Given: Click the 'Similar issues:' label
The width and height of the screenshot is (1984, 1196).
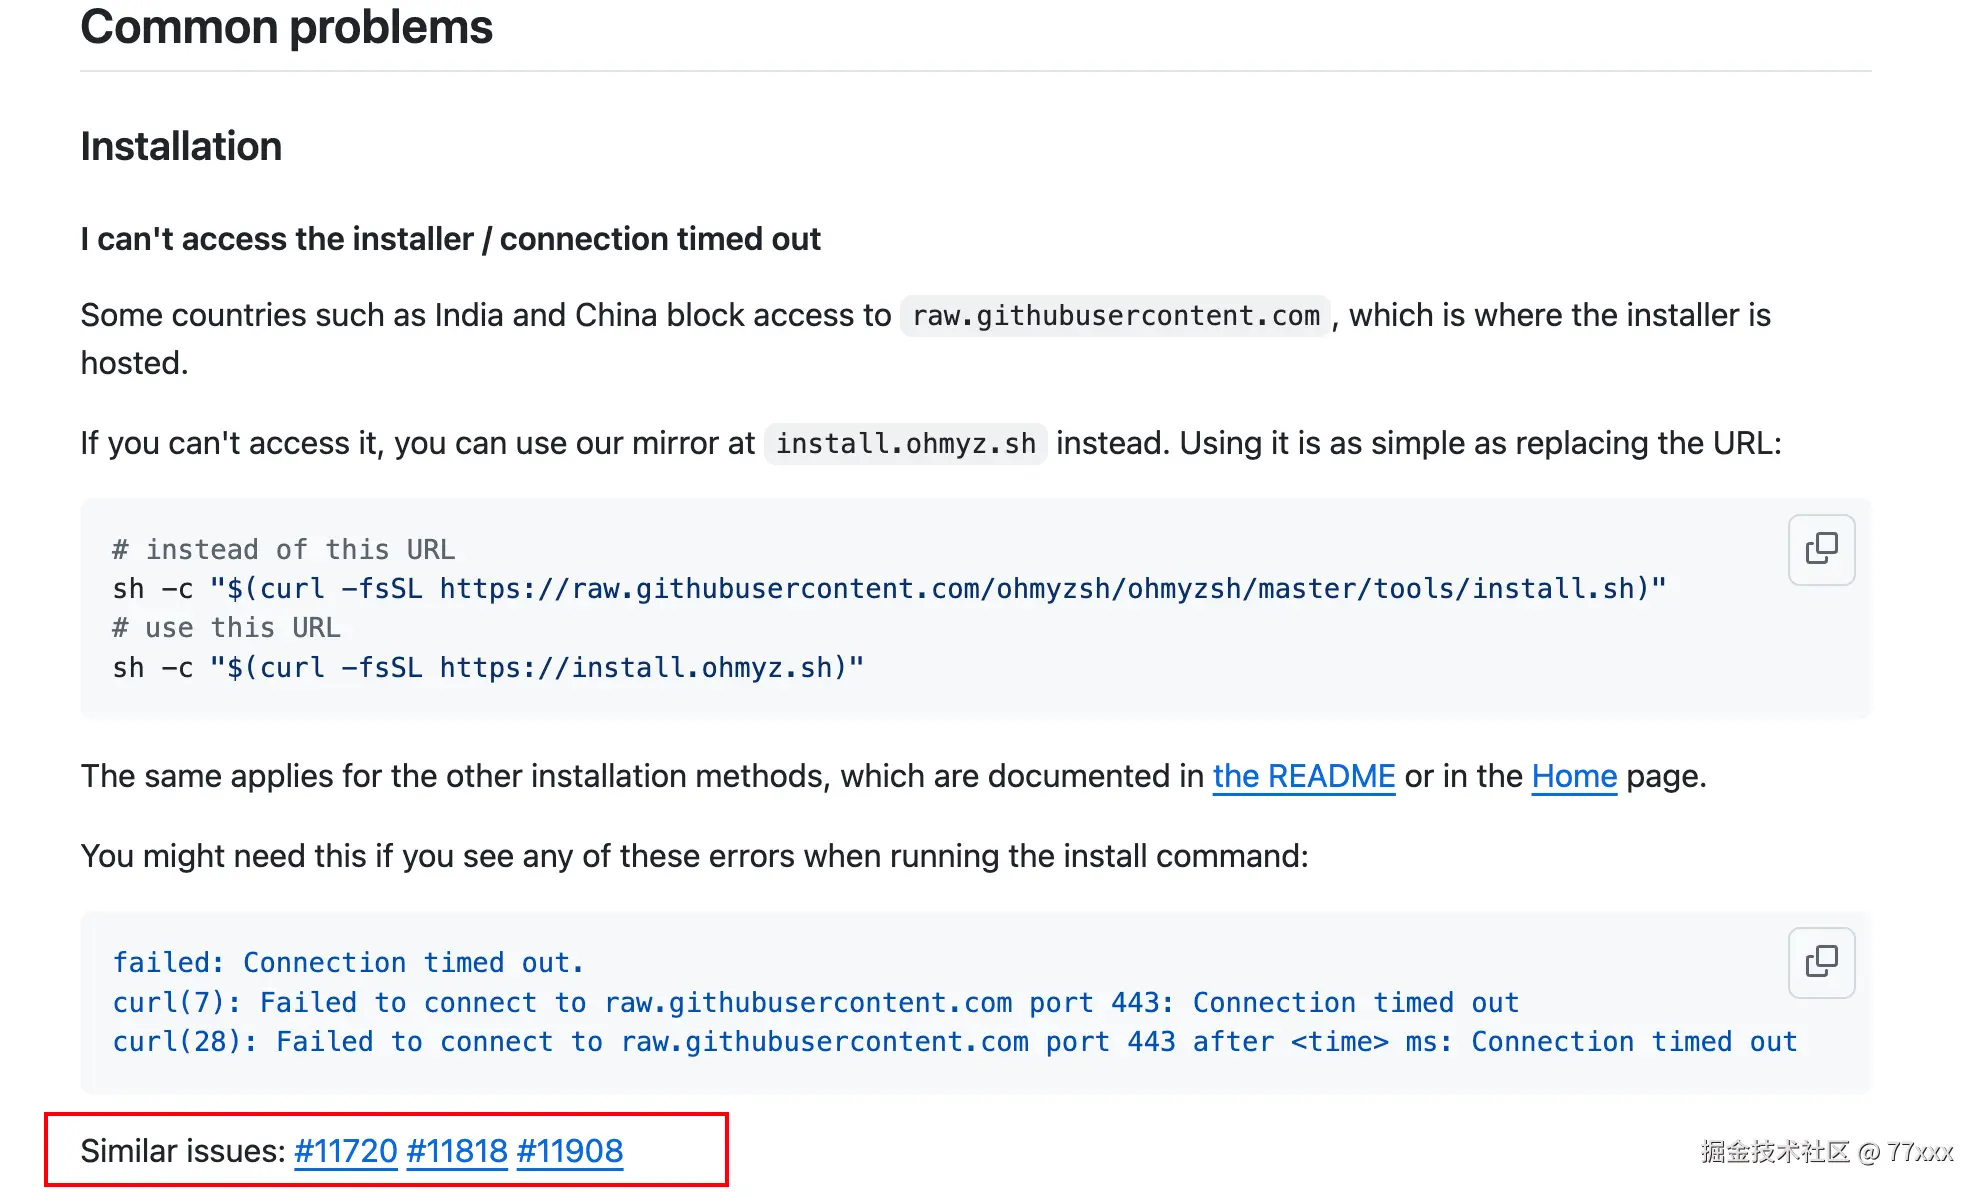Looking at the screenshot, I should [183, 1151].
